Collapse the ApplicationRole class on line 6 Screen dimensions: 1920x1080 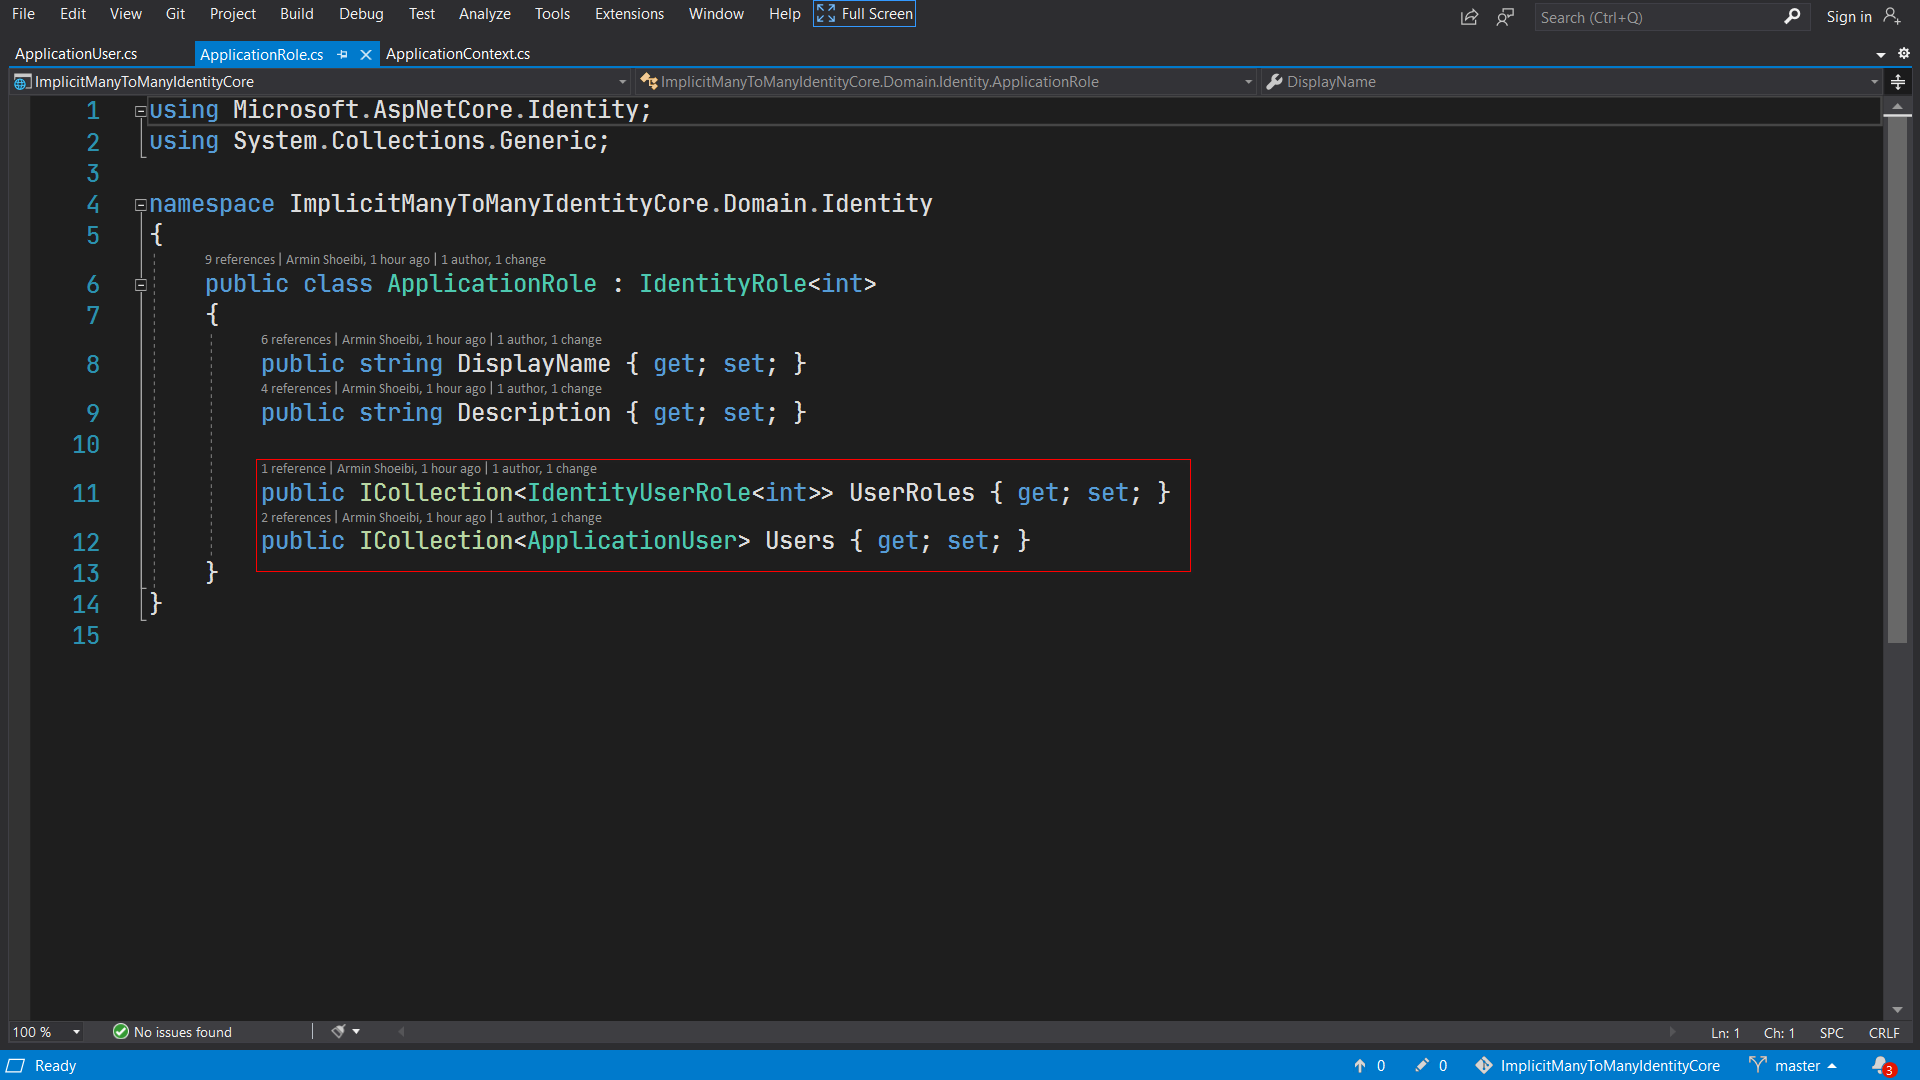140,285
